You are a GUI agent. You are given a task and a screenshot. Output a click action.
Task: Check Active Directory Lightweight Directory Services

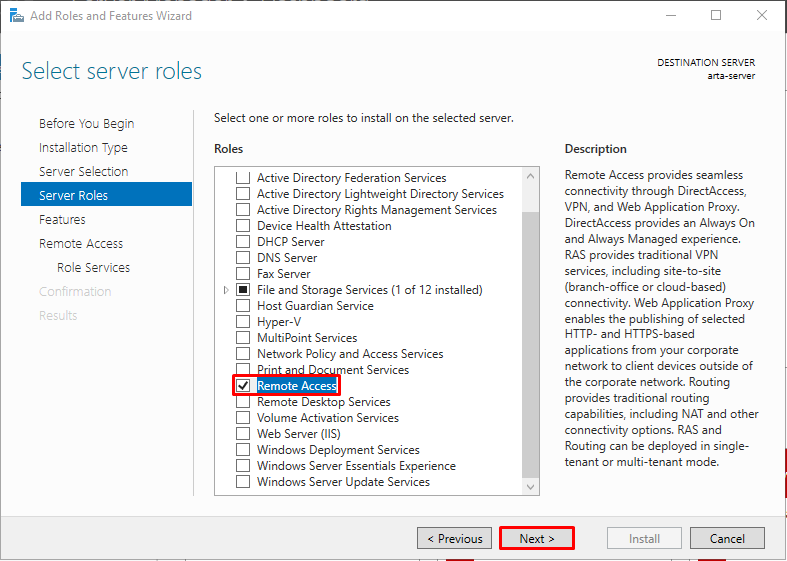tap(243, 194)
